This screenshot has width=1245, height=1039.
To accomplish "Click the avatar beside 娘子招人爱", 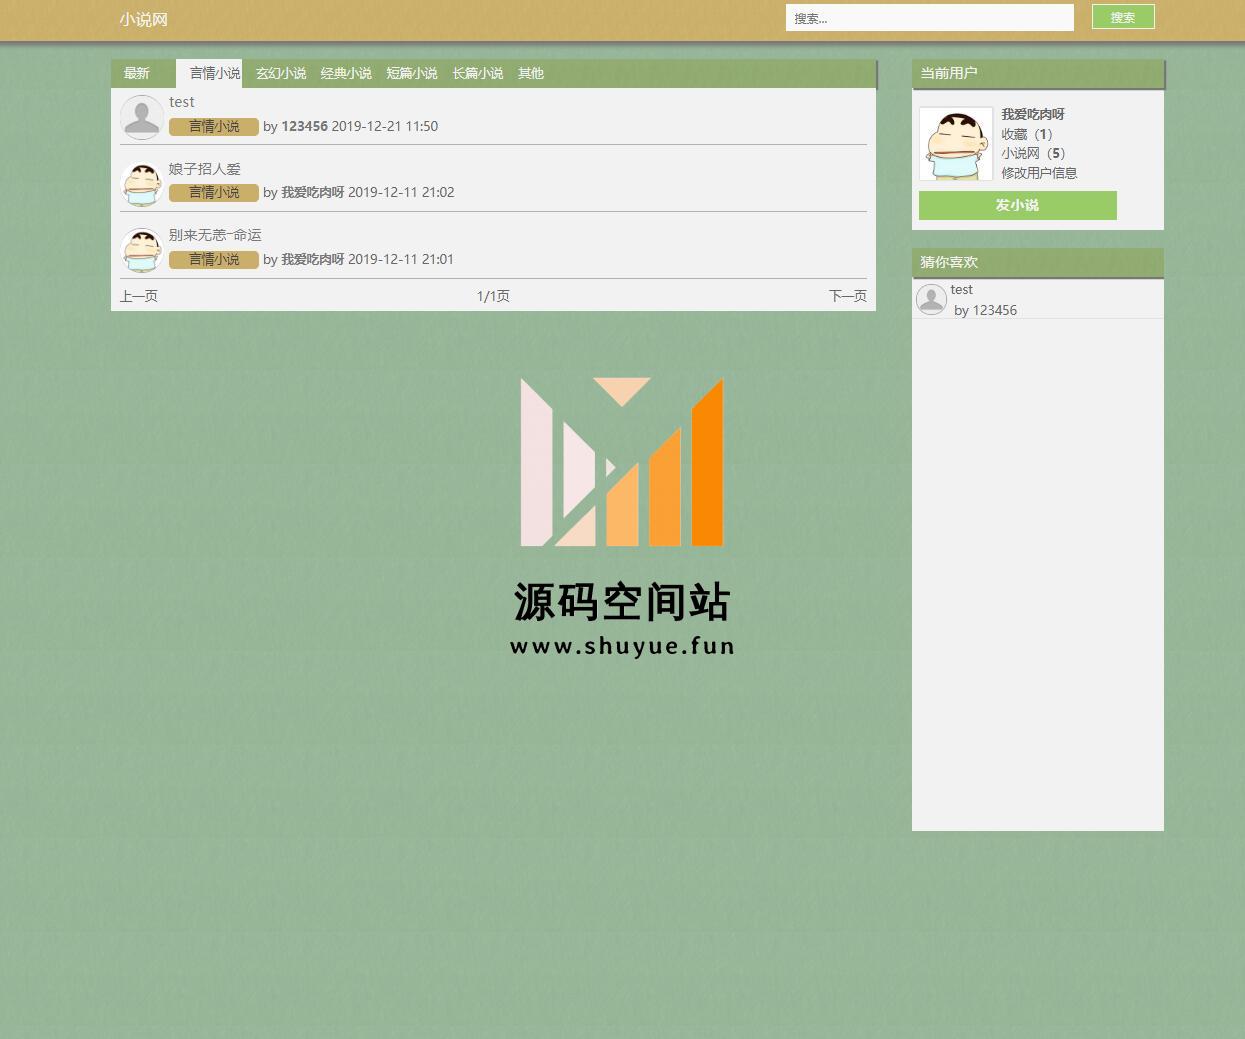I will point(142,183).
